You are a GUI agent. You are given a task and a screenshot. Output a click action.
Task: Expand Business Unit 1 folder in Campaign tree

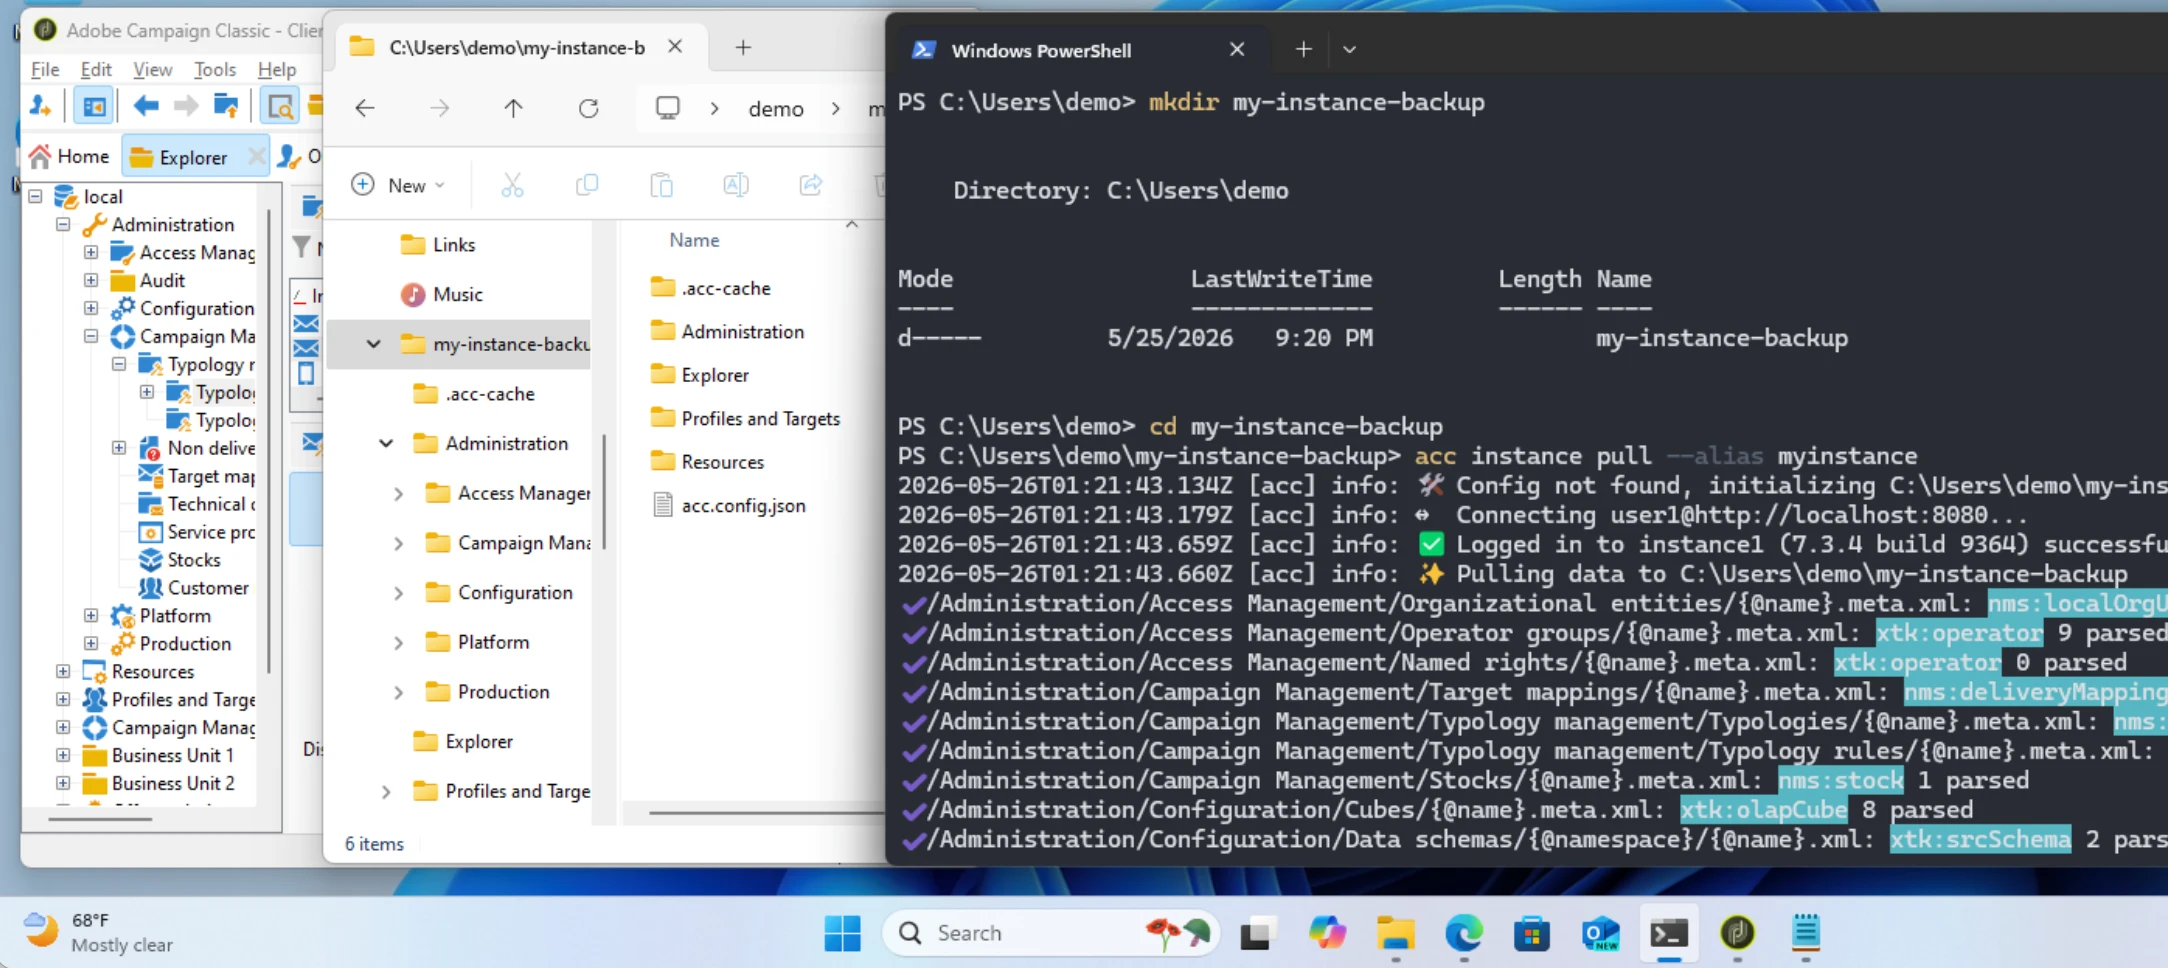point(63,755)
